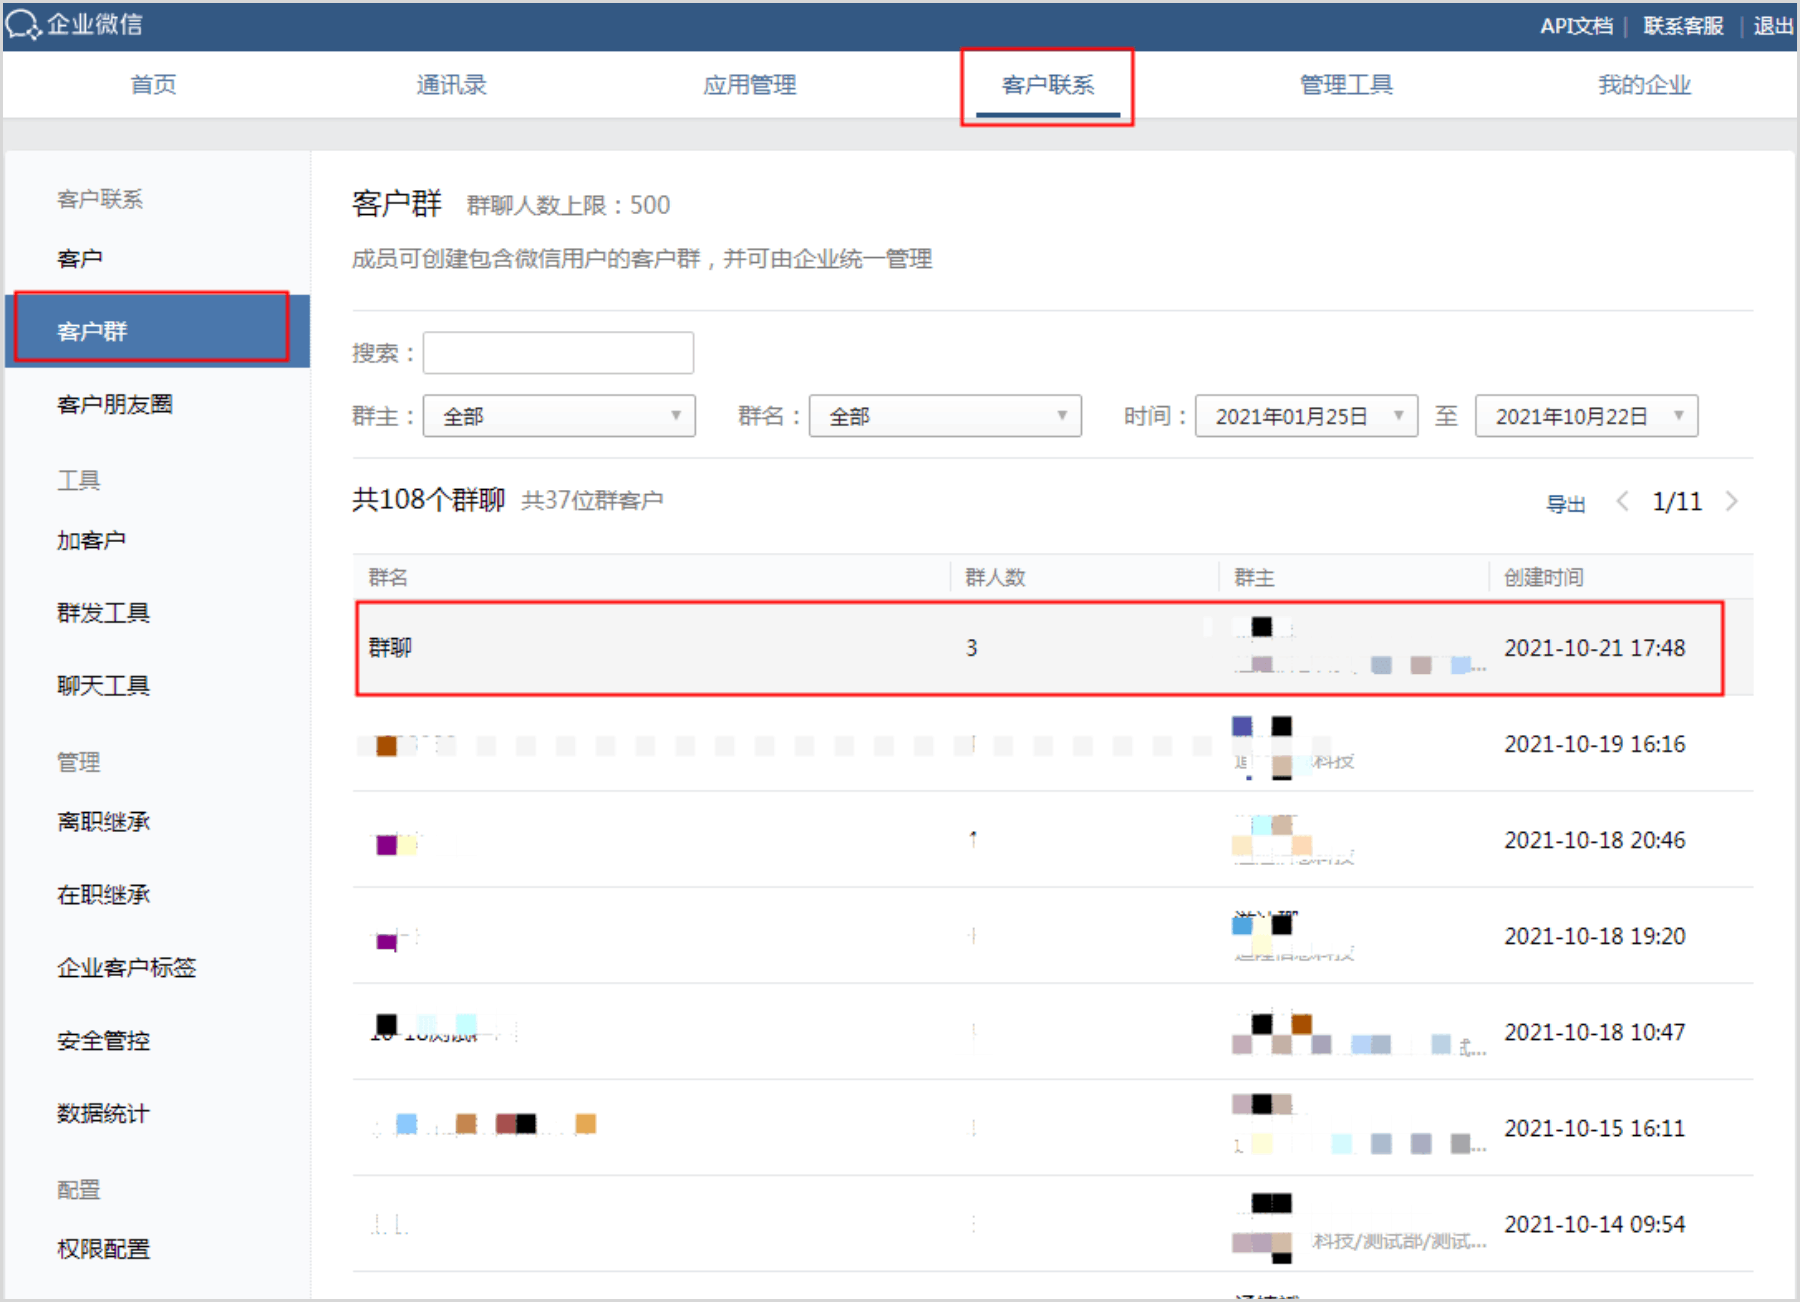Screen dimensions: 1800x1302
Task: Open the end date 2021年10月22日 picker
Action: tap(1586, 416)
